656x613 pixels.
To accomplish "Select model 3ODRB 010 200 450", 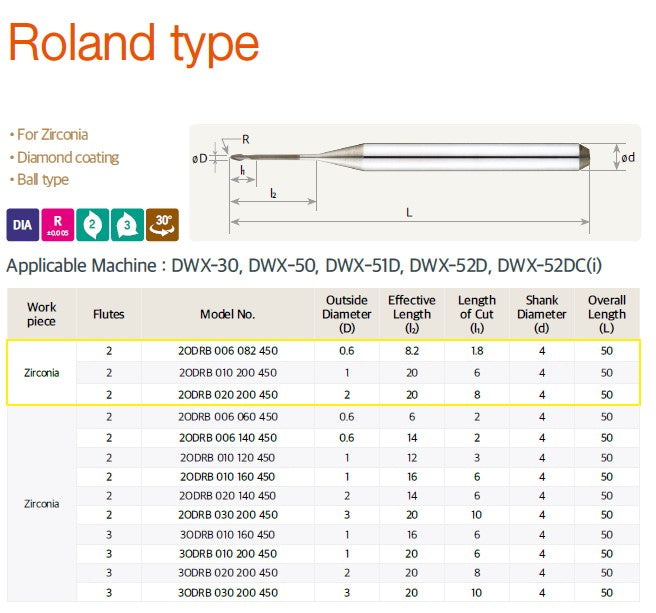I will (228, 554).
